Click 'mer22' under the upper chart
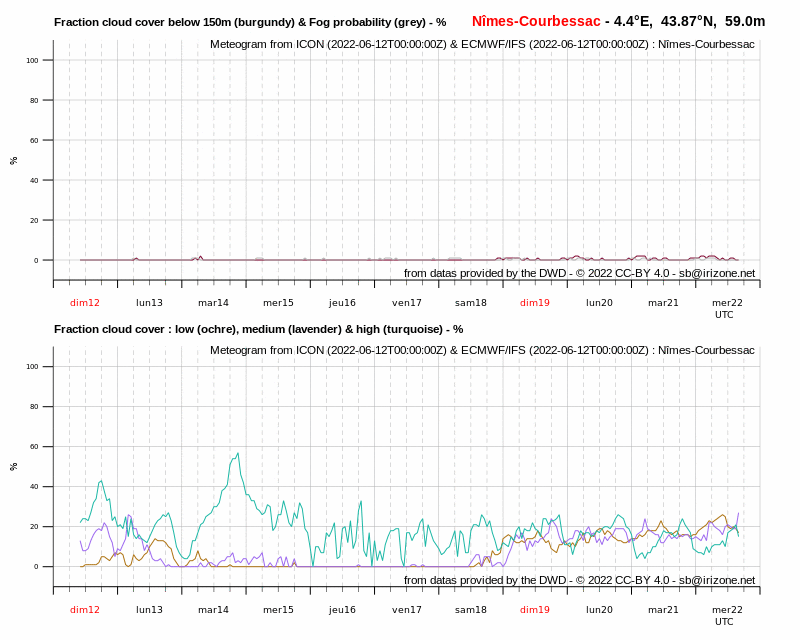800x640 pixels. click(728, 303)
